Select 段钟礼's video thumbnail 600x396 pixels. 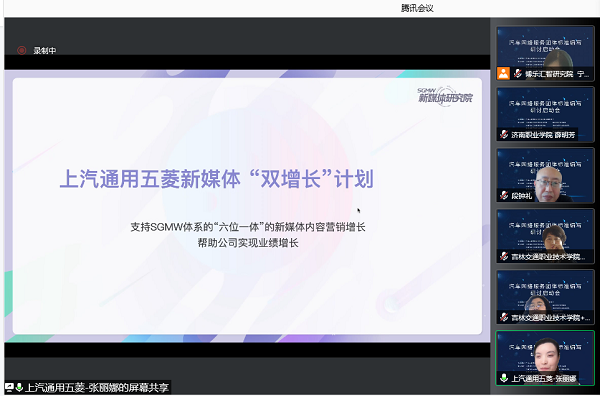click(x=545, y=175)
